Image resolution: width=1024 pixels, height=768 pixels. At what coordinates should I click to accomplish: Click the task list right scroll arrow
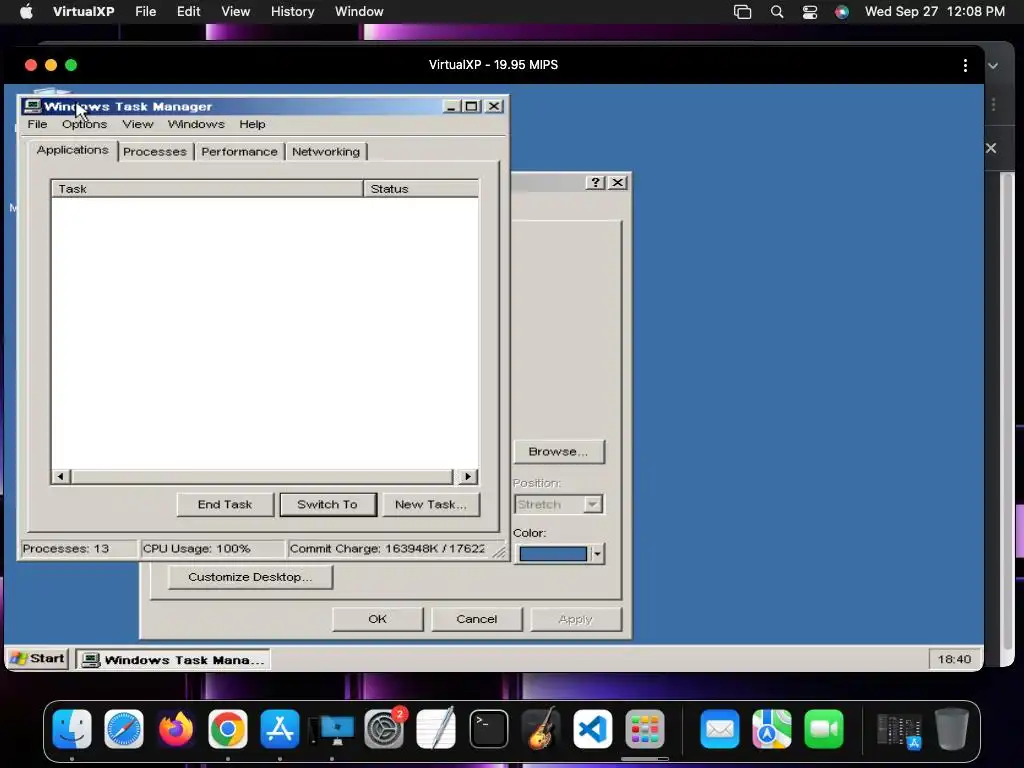467,477
